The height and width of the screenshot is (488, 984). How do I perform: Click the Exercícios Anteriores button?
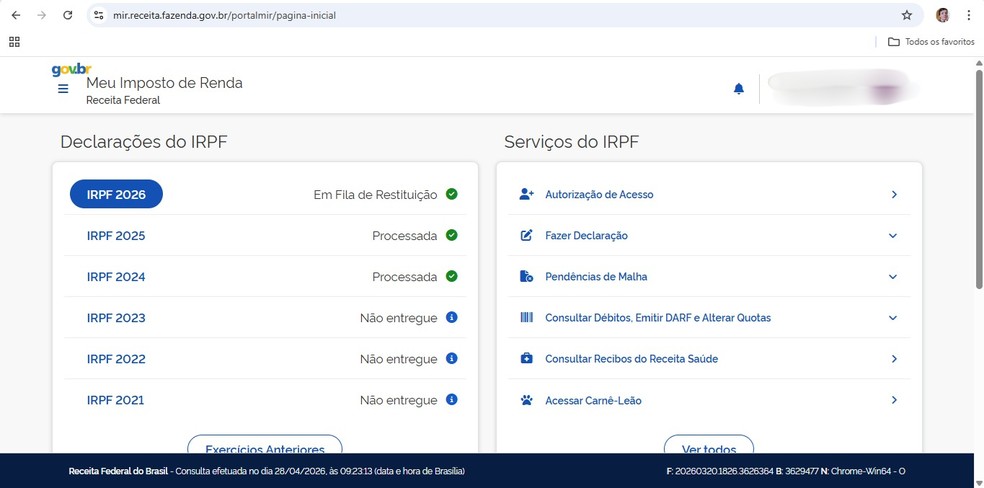coord(264,448)
